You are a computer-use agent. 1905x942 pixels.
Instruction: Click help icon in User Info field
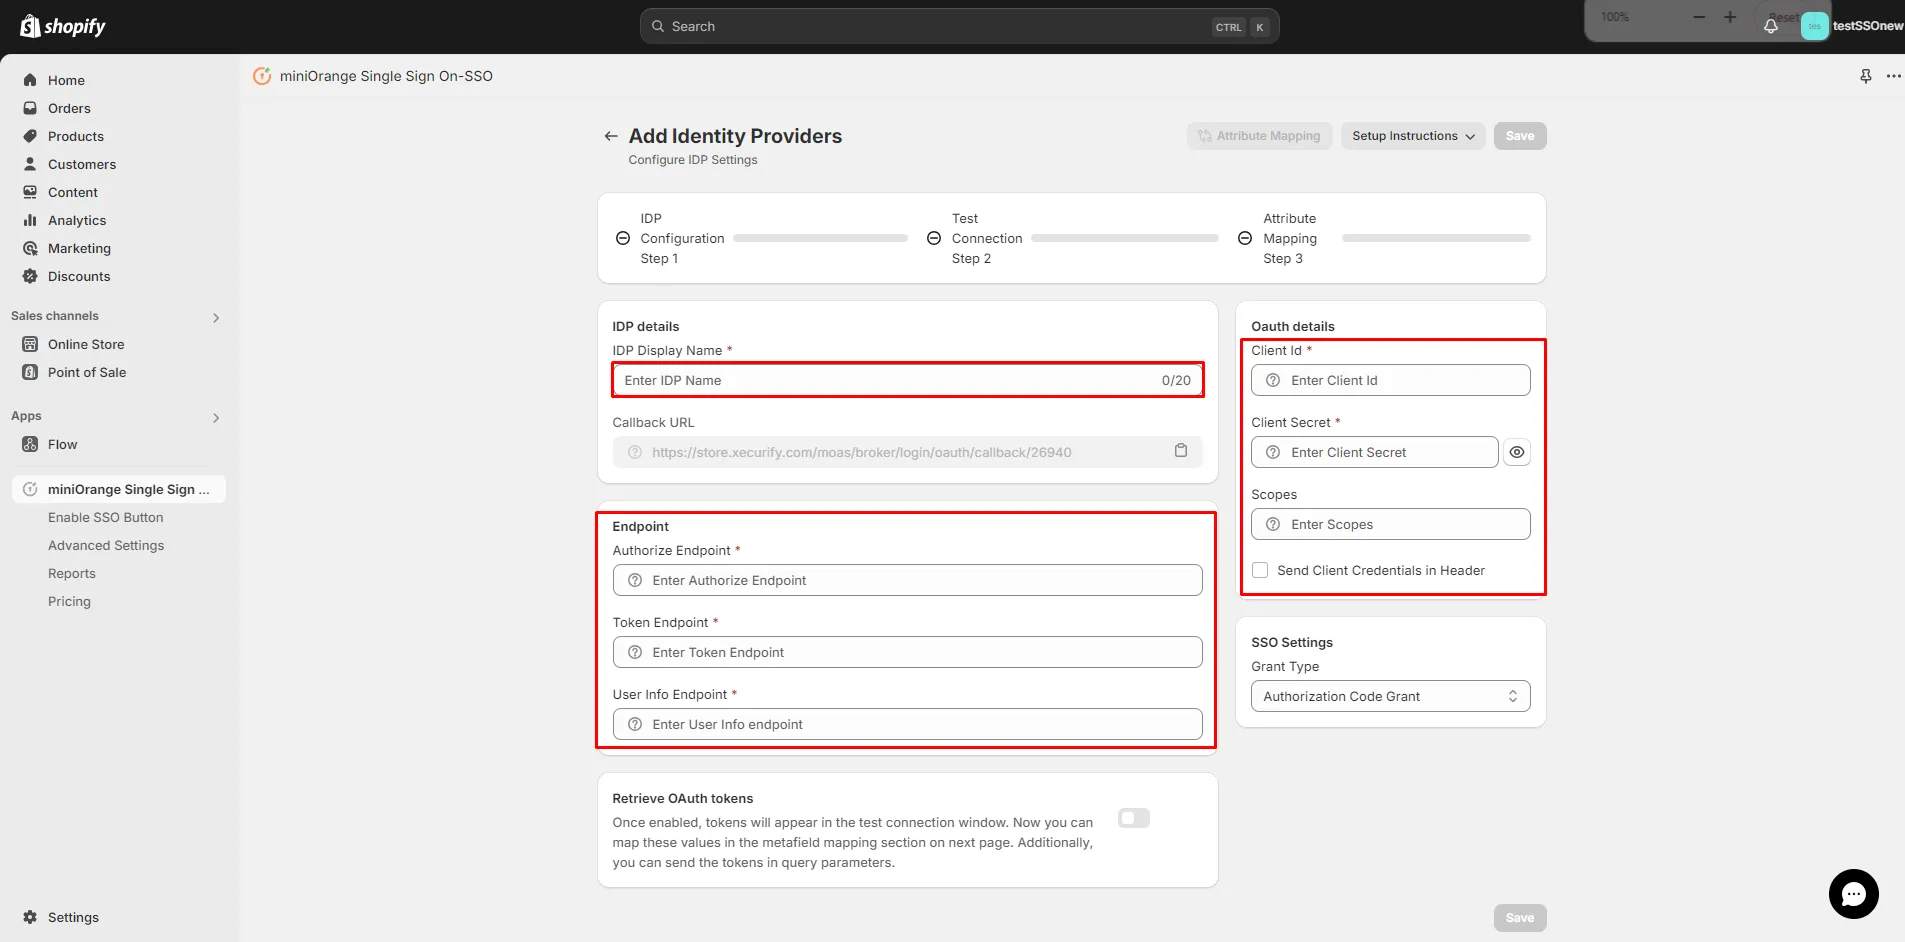634,724
